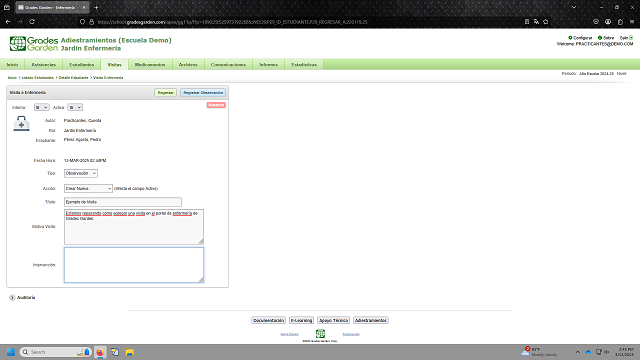Click the Detalle Estudiante breadcrumb link

[x=73, y=78]
